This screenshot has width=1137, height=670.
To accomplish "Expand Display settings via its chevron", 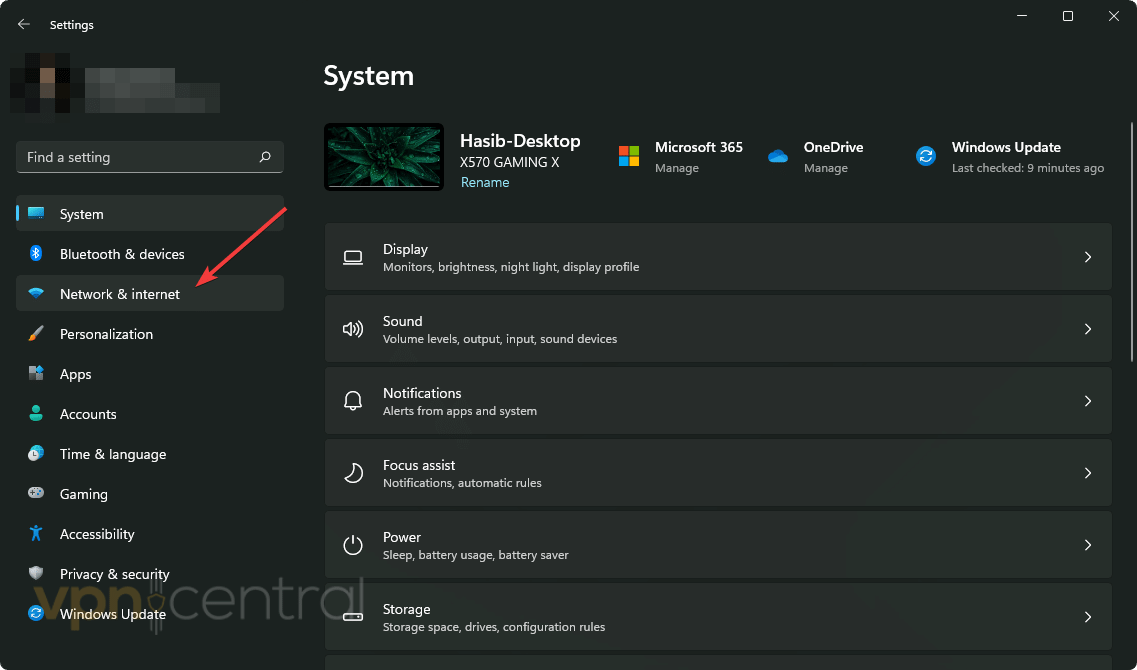I will pos(1087,257).
